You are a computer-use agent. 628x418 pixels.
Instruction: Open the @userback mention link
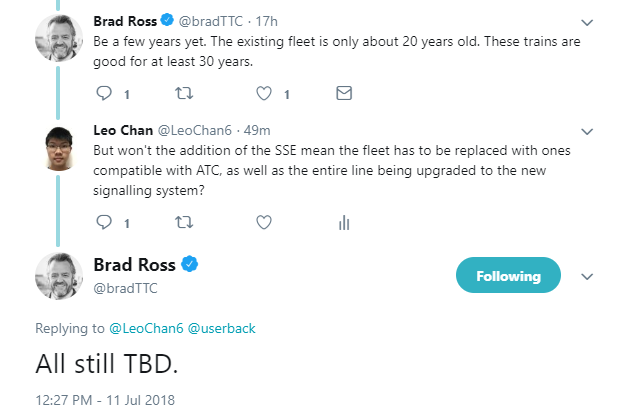point(216,328)
